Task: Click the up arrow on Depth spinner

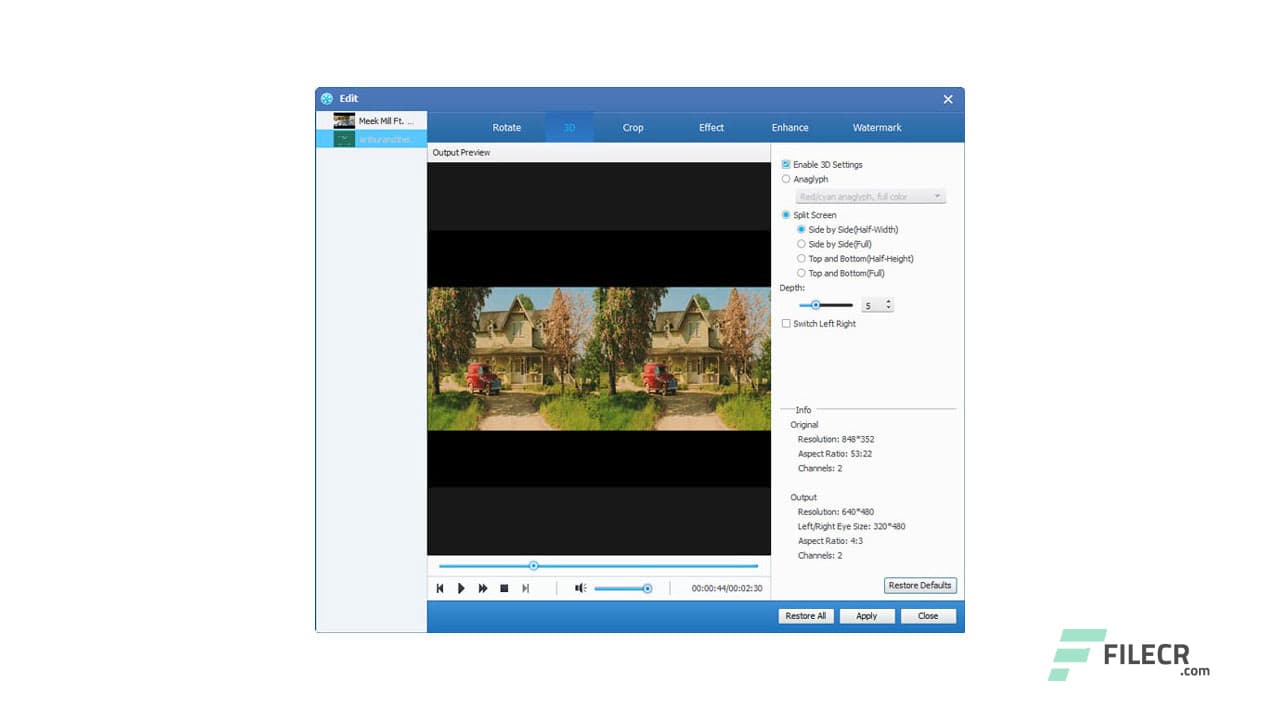Action: (x=890, y=301)
